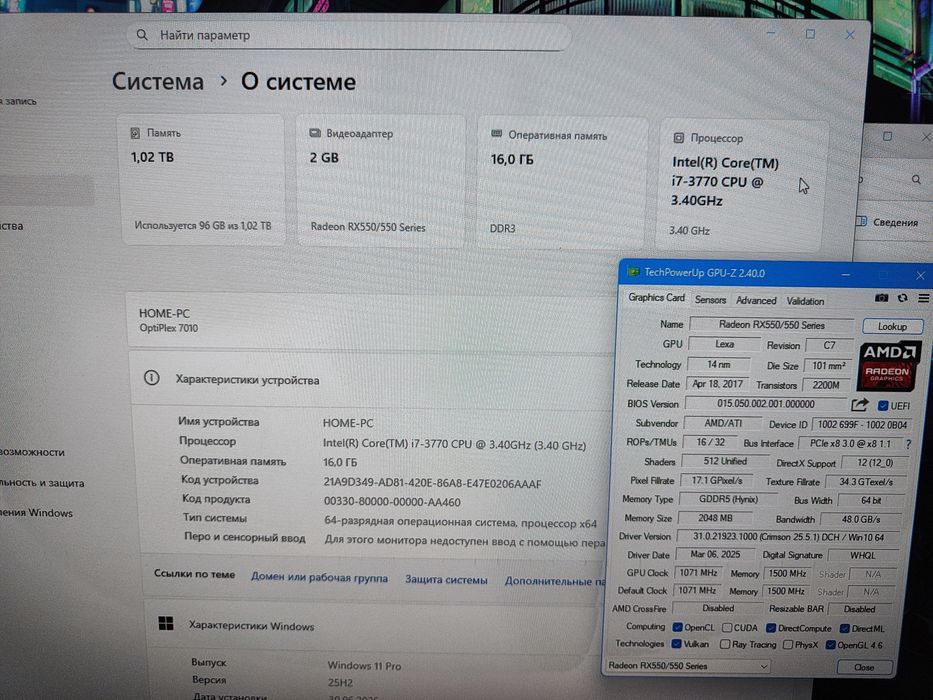The width and height of the screenshot is (933, 700).
Task: Click the Digital Signature WHQL field
Action: pyautogui.click(x=862, y=555)
